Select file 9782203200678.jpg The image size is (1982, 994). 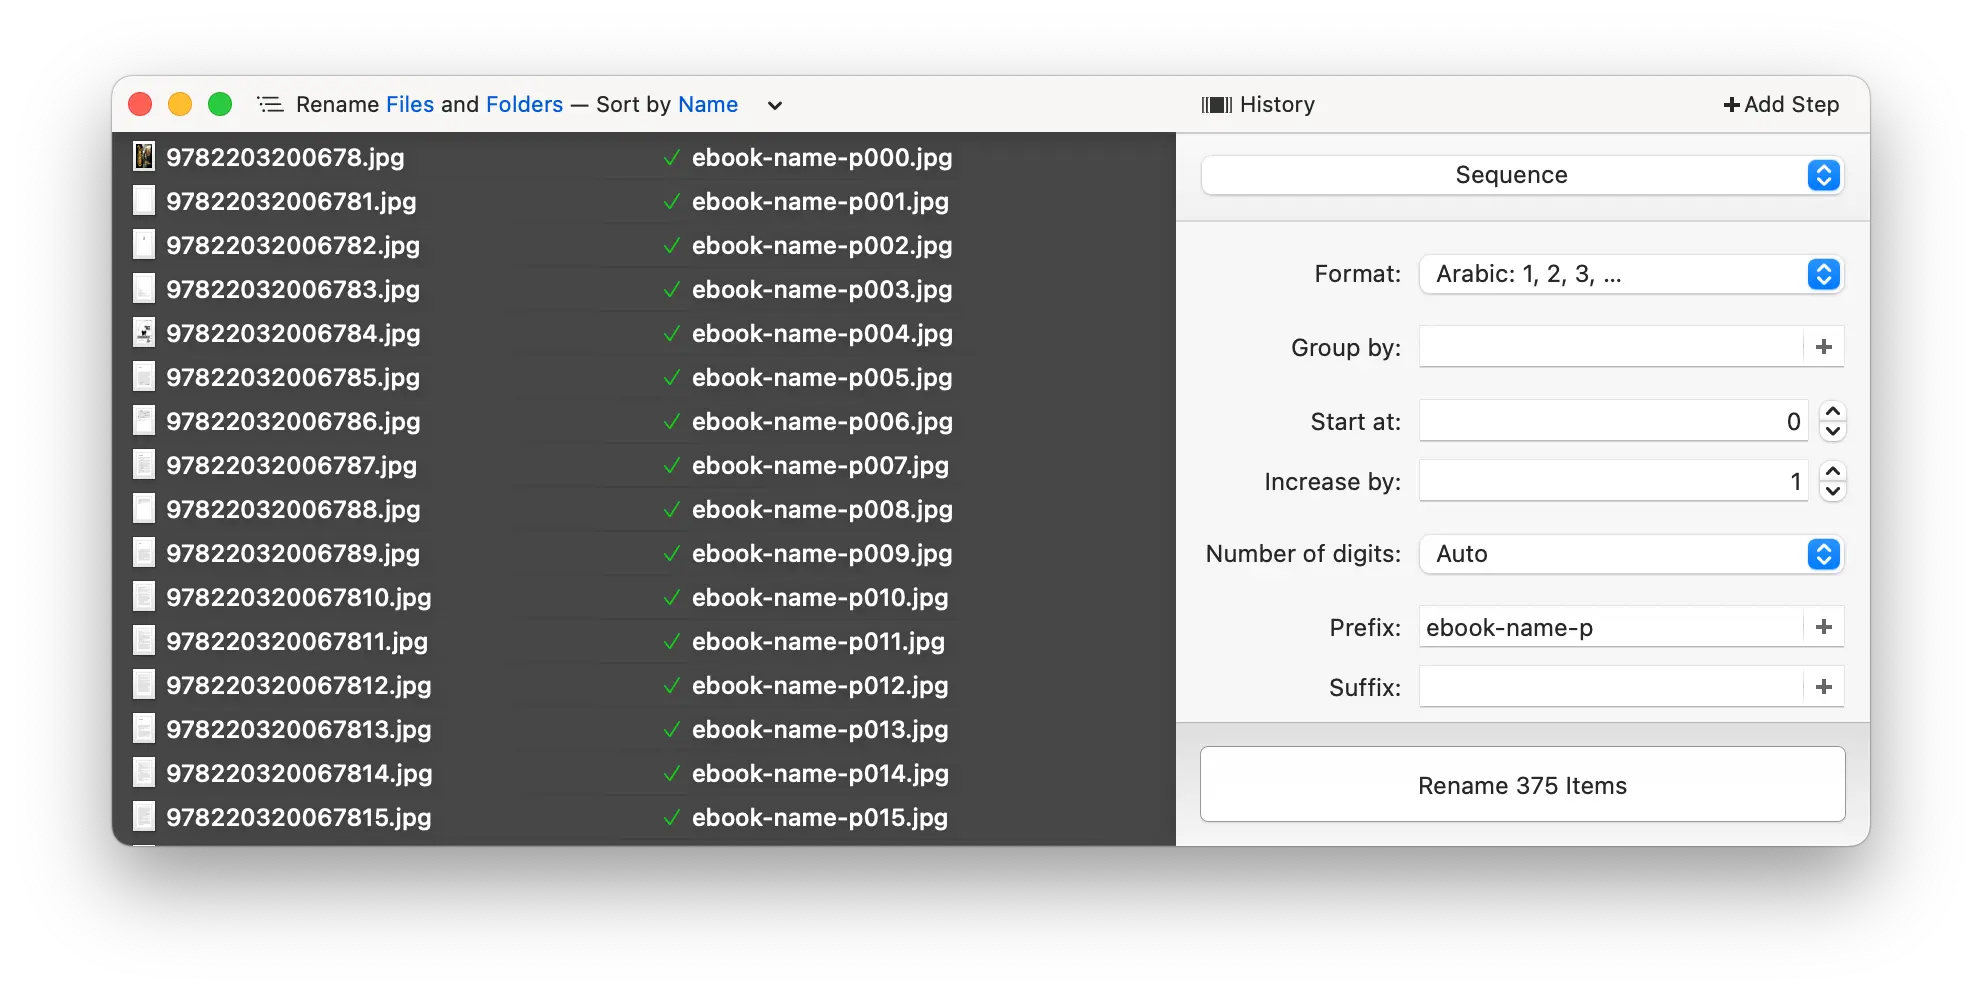(285, 157)
